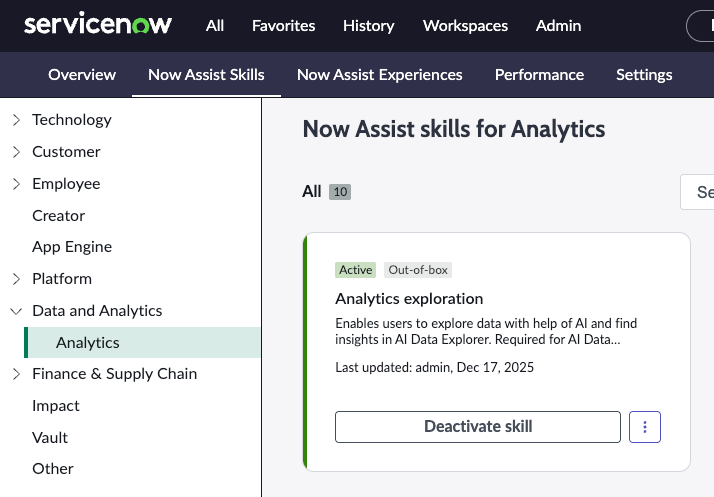Select Impact in the sidebar
Viewport: 714px width, 497px height.
point(56,406)
